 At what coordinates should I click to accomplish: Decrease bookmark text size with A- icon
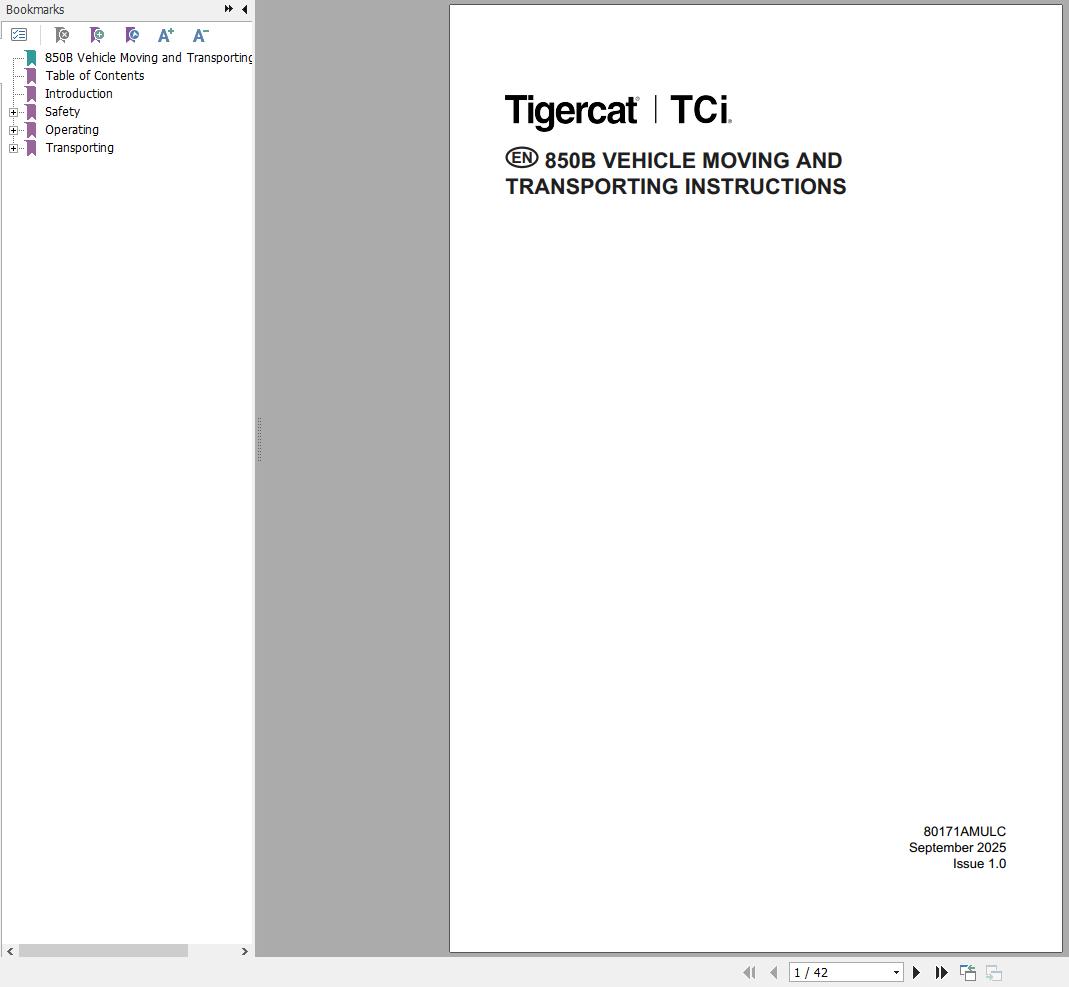[x=200, y=34]
